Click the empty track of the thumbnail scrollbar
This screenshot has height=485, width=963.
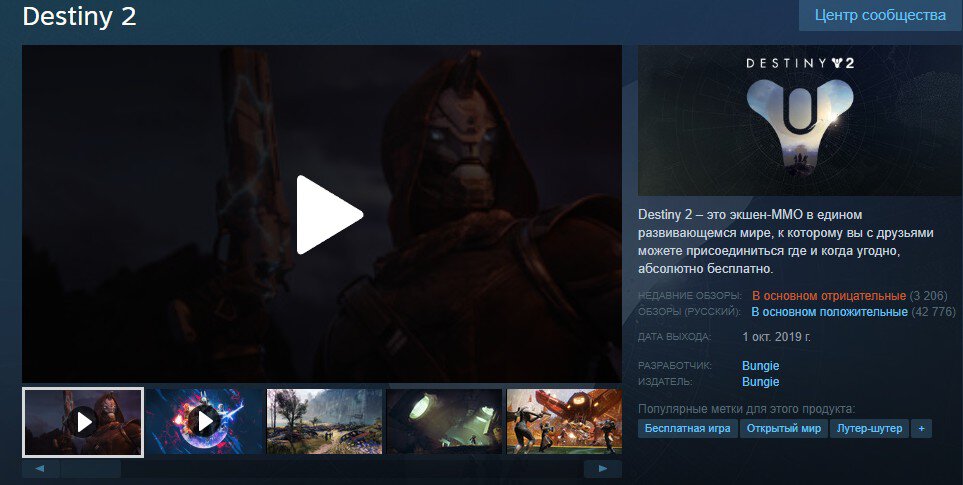(350, 469)
